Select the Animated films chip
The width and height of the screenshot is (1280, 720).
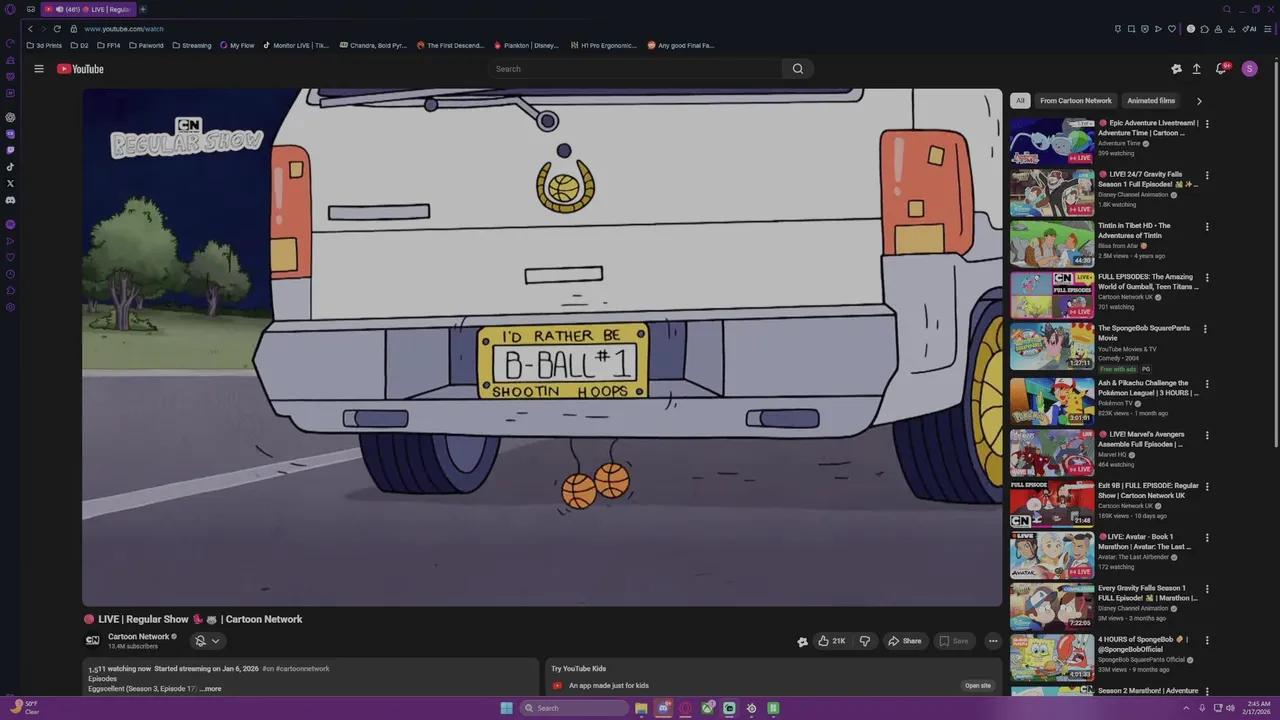click(x=1151, y=101)
